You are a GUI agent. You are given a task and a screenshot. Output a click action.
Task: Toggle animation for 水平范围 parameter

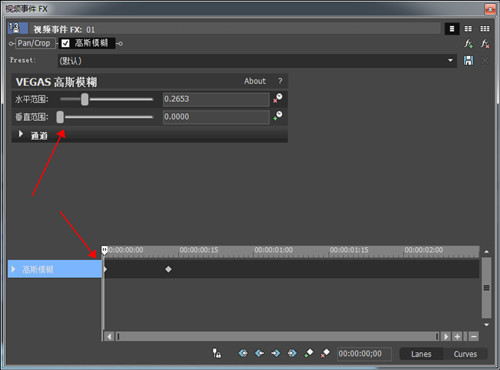click(278, 98)
